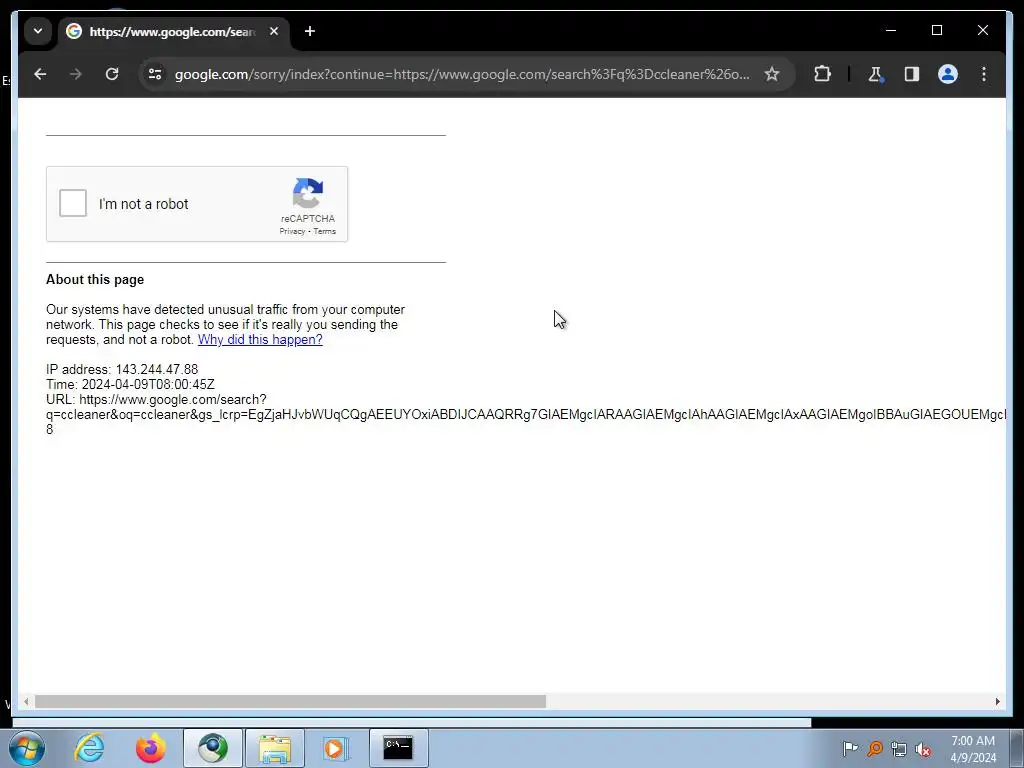Click the reCAPTCHA logo

point(308,193)
